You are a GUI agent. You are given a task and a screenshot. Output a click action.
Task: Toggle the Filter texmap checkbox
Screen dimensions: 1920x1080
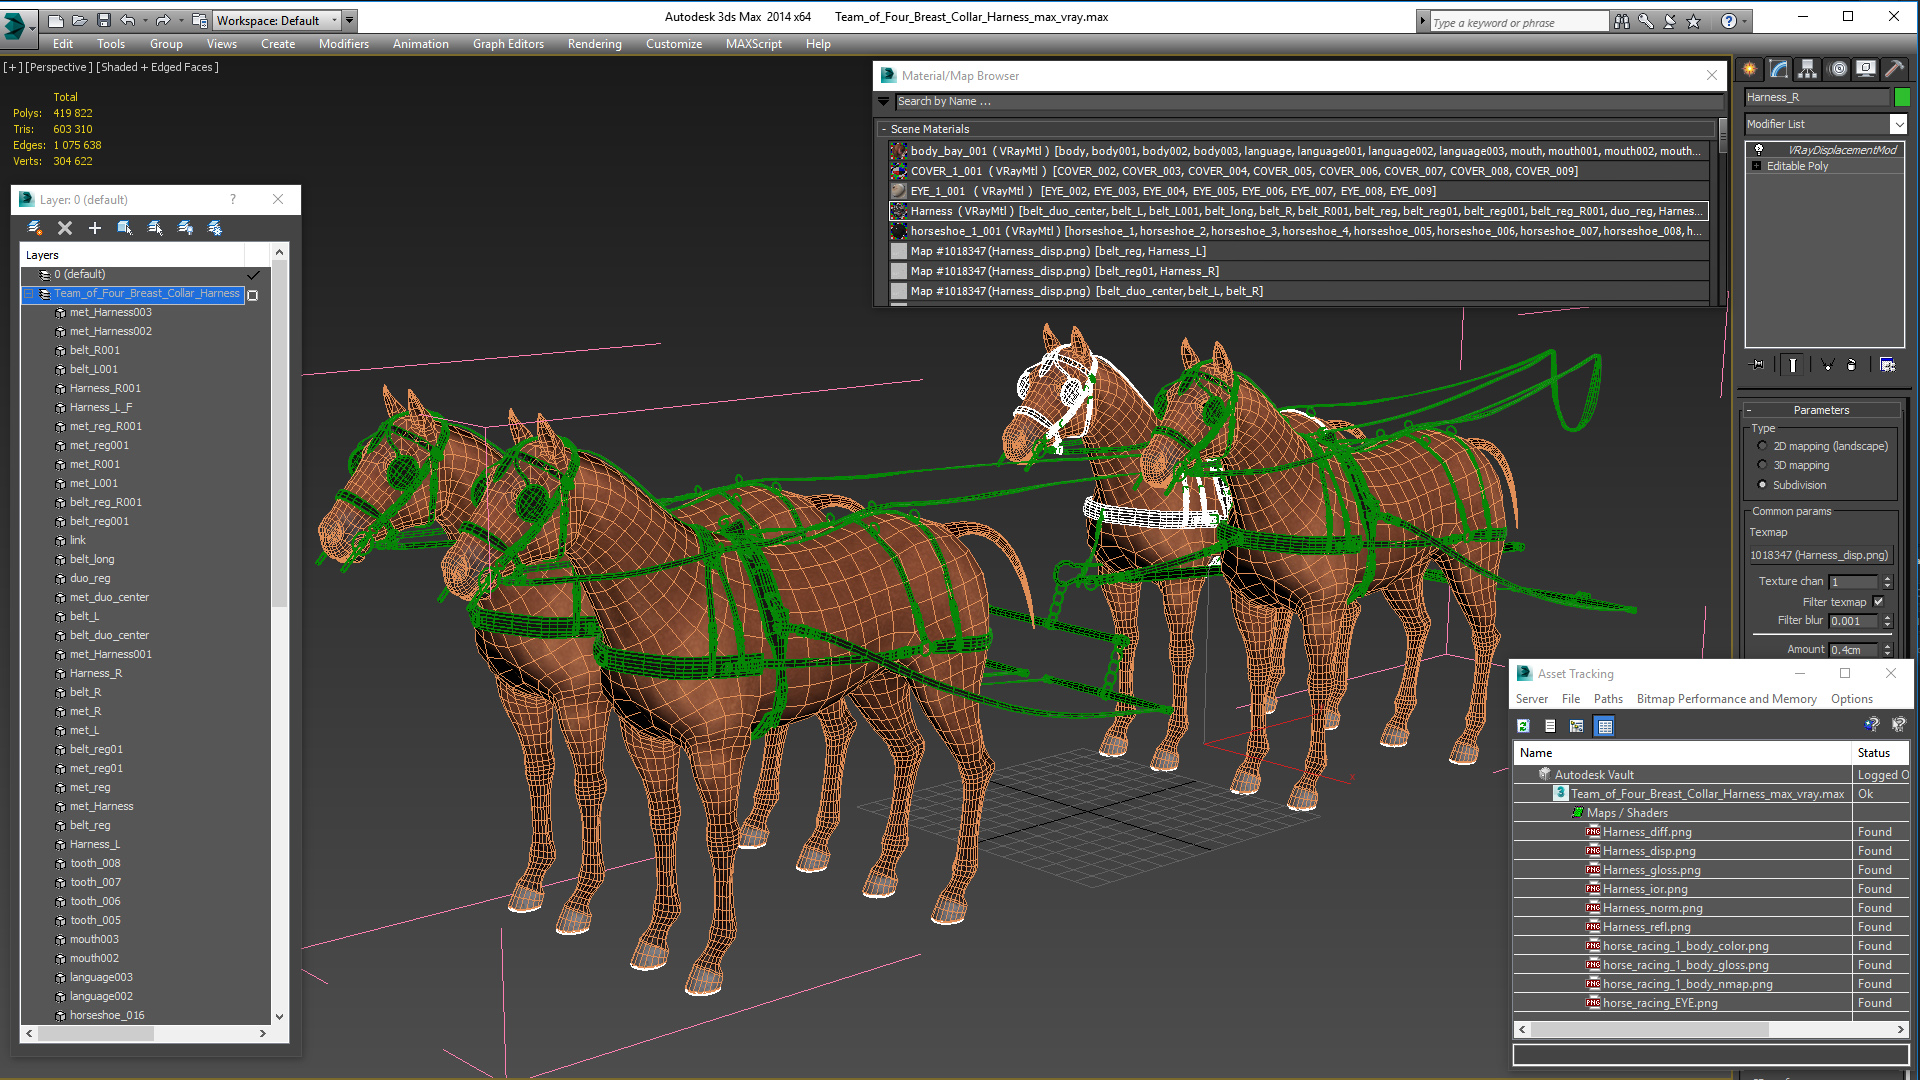tap(1878, 602)
